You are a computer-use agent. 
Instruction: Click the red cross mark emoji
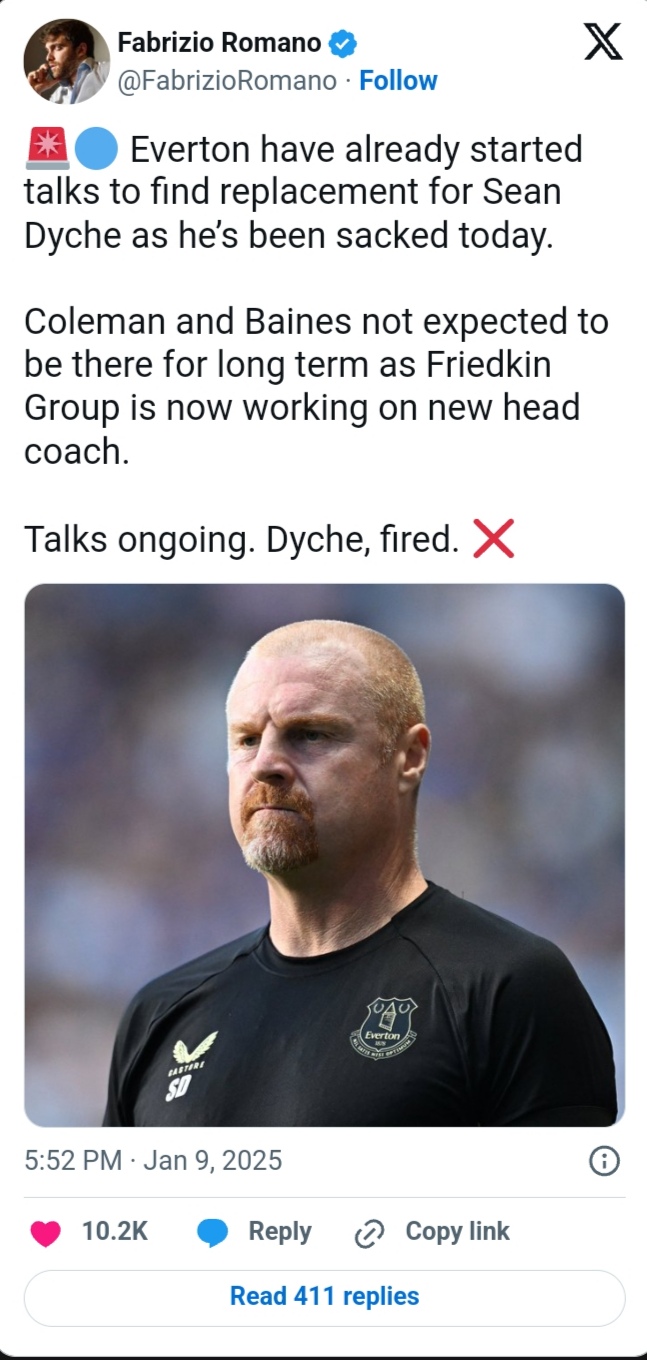pos(492,540)
